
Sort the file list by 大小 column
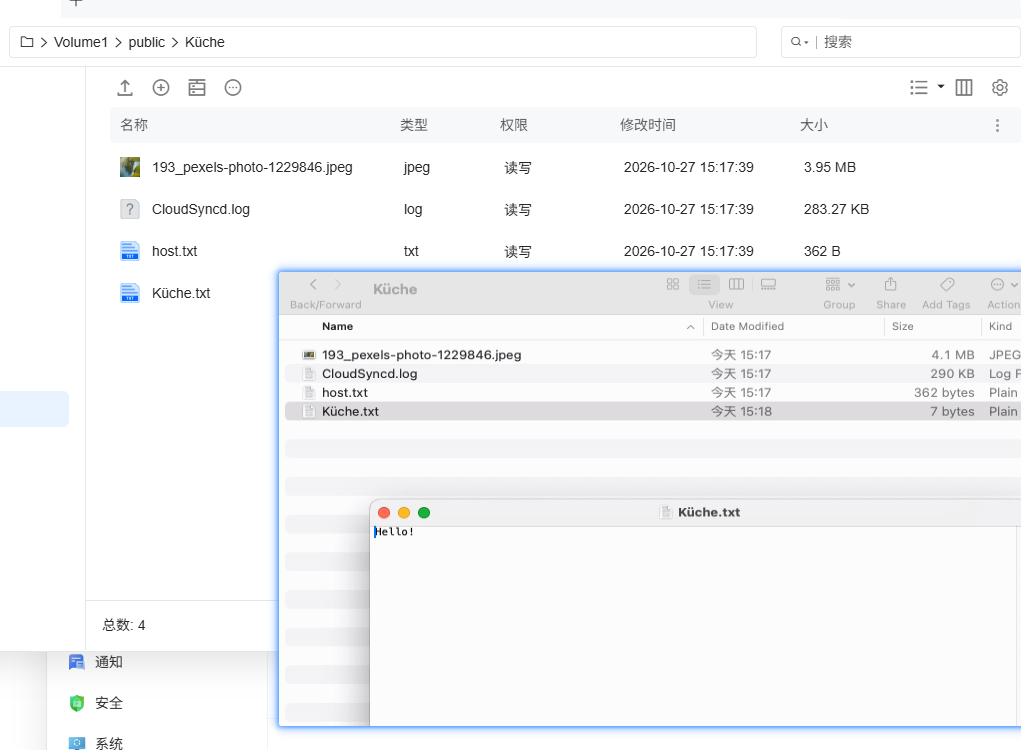(x=813, y=125)
